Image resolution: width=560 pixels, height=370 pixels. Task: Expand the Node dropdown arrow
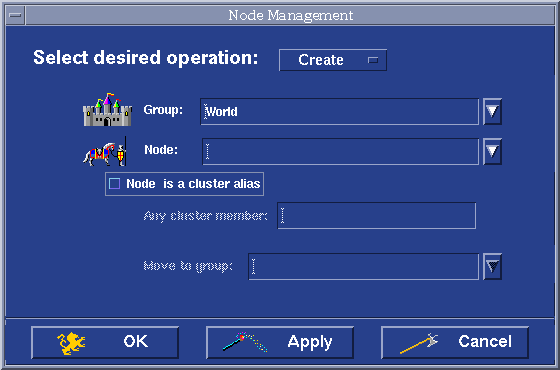[492, 151]
